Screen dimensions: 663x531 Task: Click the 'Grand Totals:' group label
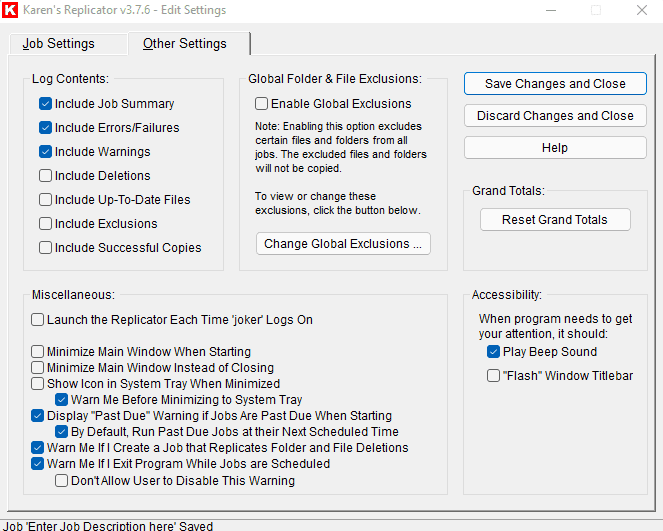point(508,191)
